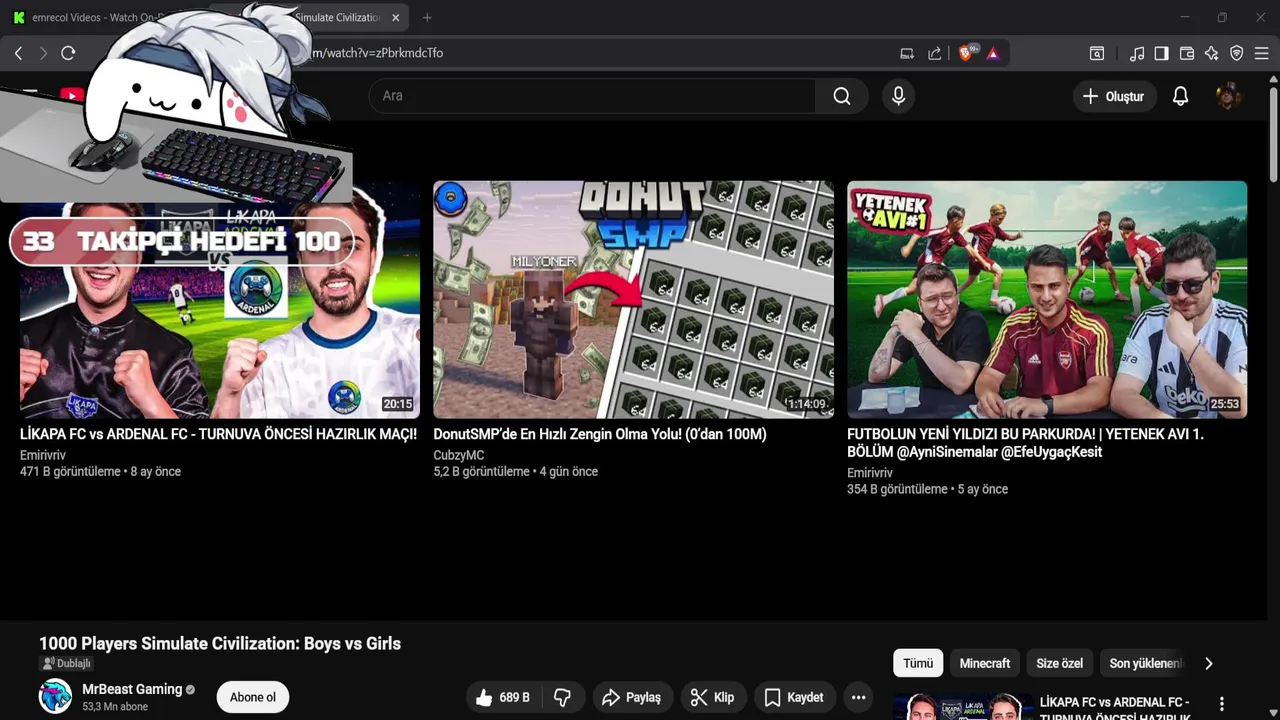Click the DonutSMP'de En Hızlı Zengin title
Screen dimensions: 1280x720
pyautogui.click(x=600, y=434)
